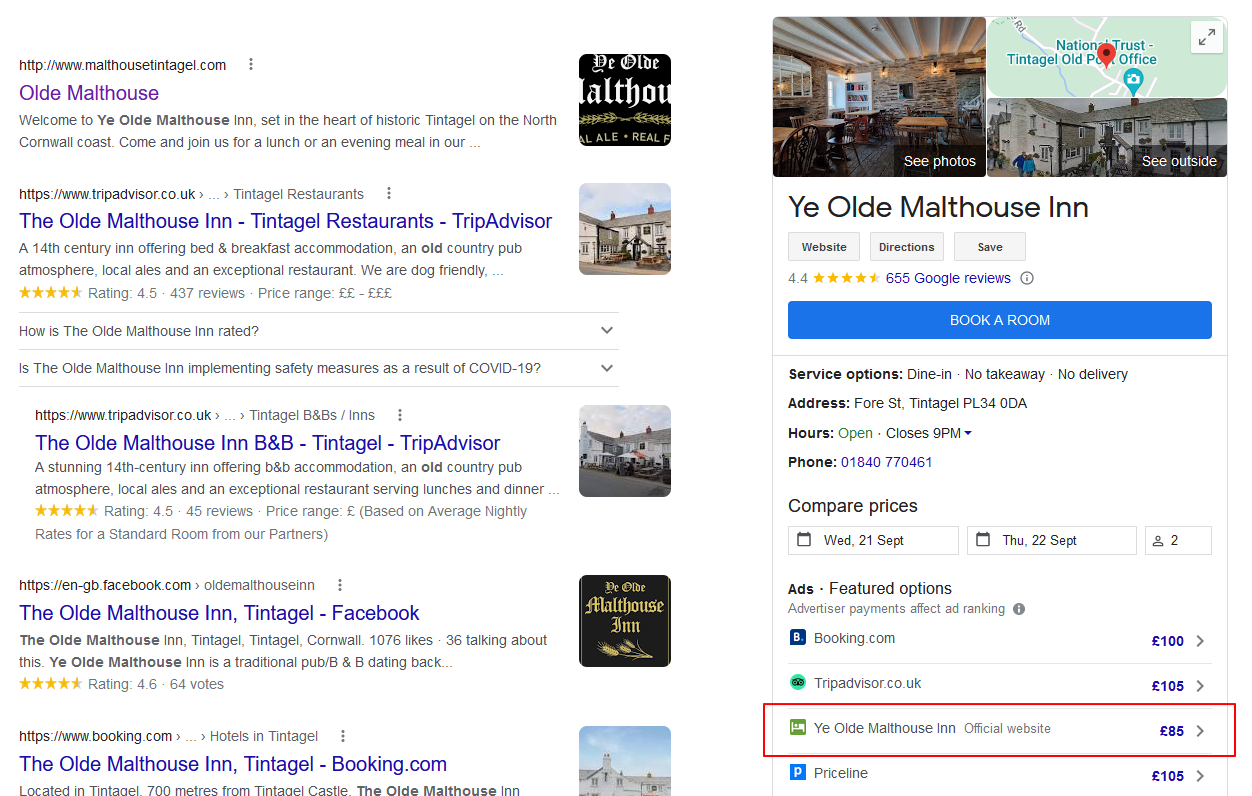This screenshot has height=796, width=1252.
Task: Click the Tripadvisor owl logo icon
Action: point(798,683)
